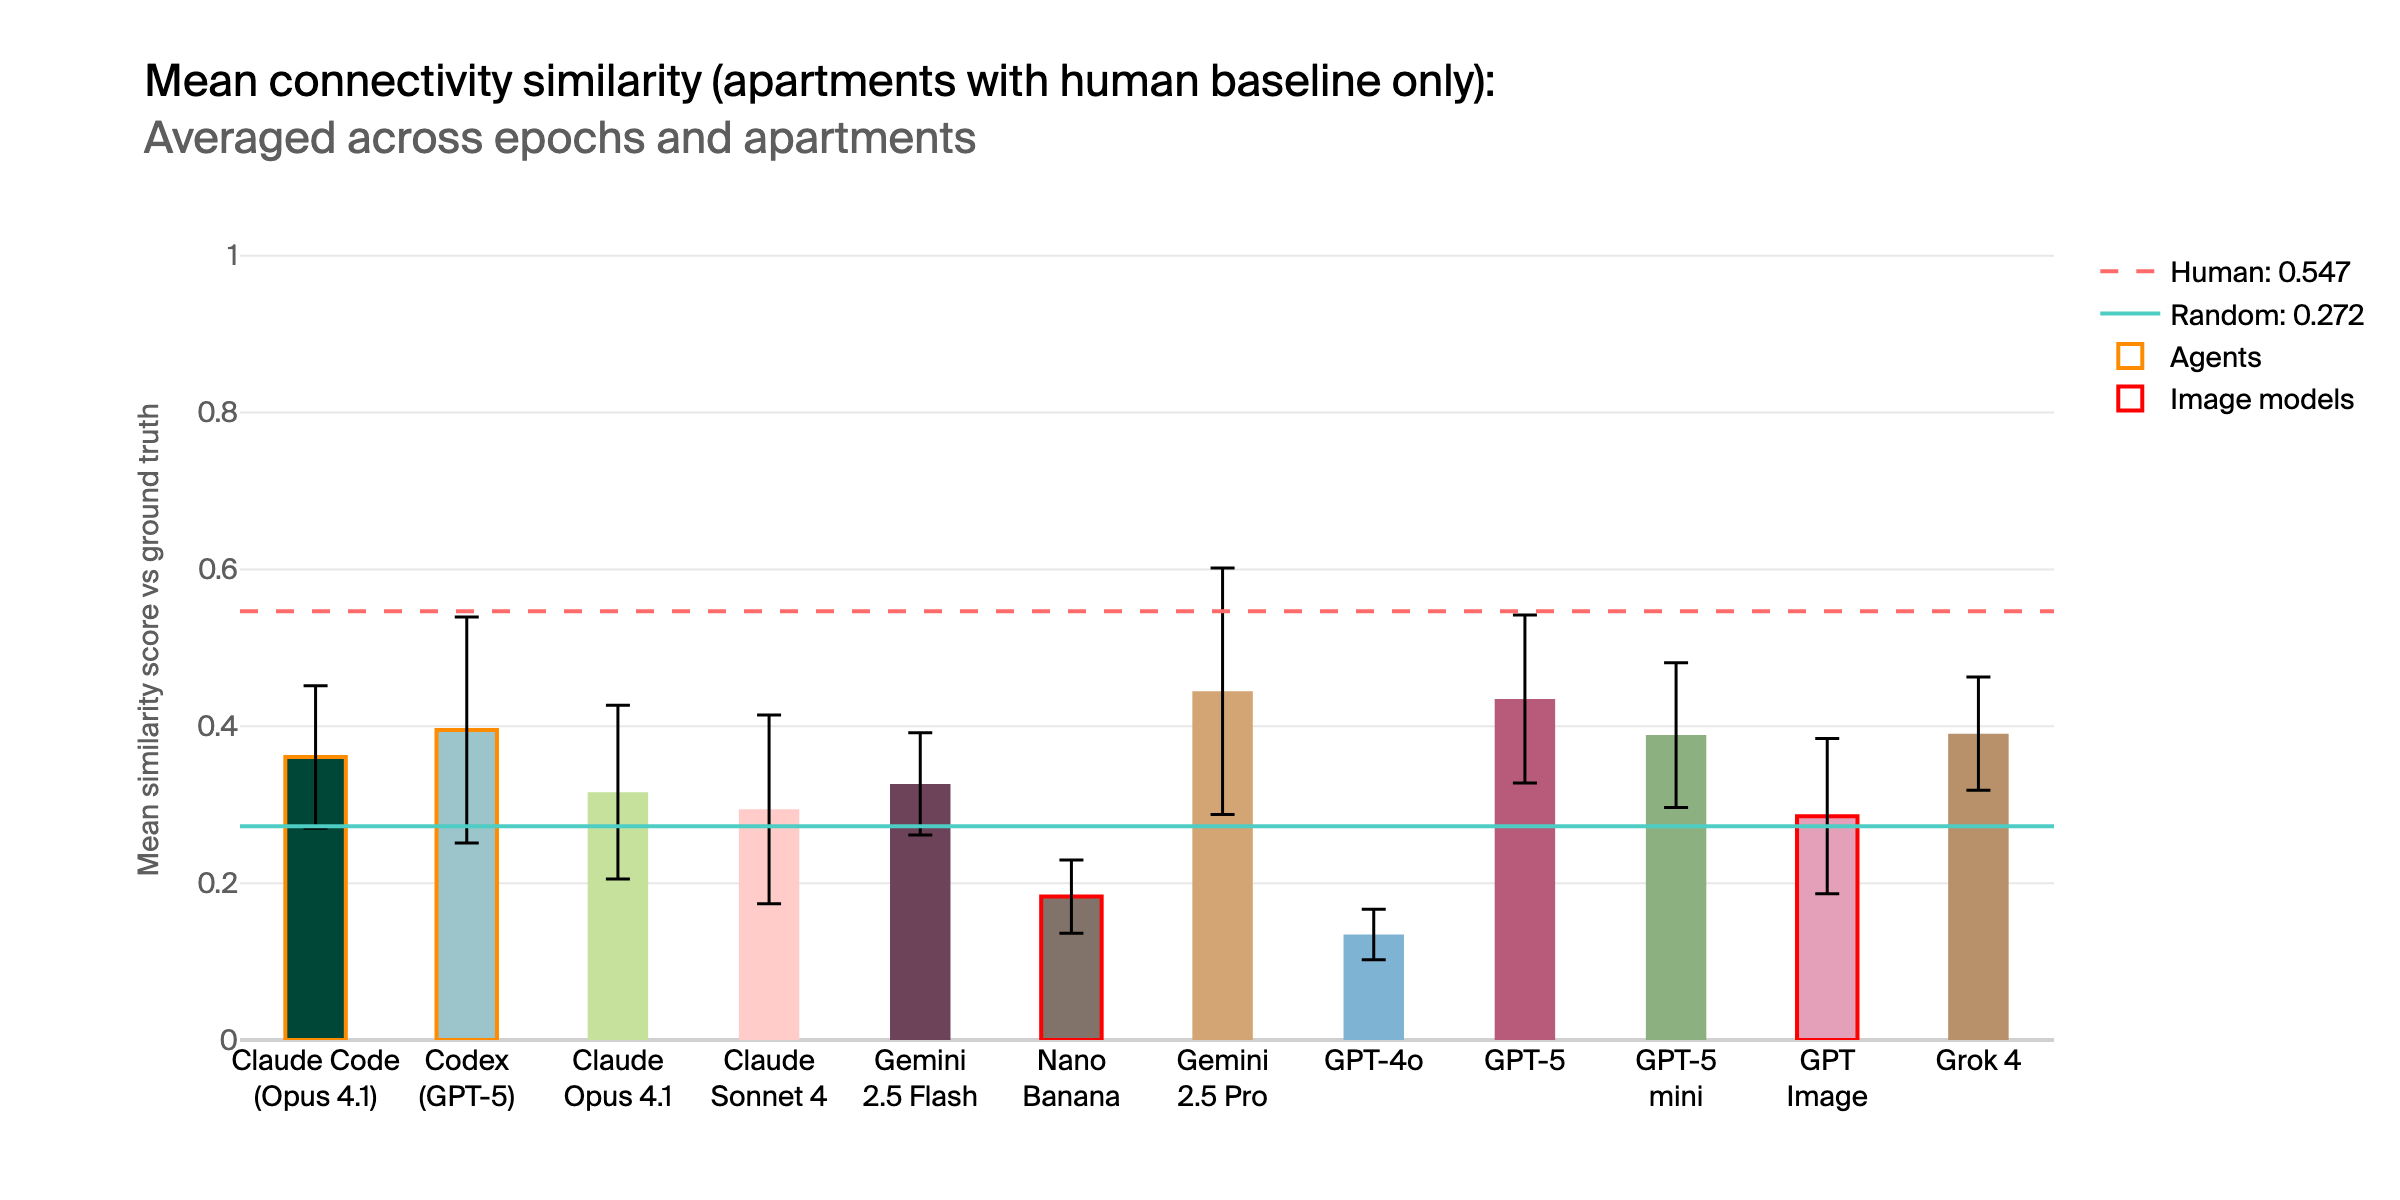Click the y-axis title "Mean similarity score"

pyautogui.click(x=150, y=640)
